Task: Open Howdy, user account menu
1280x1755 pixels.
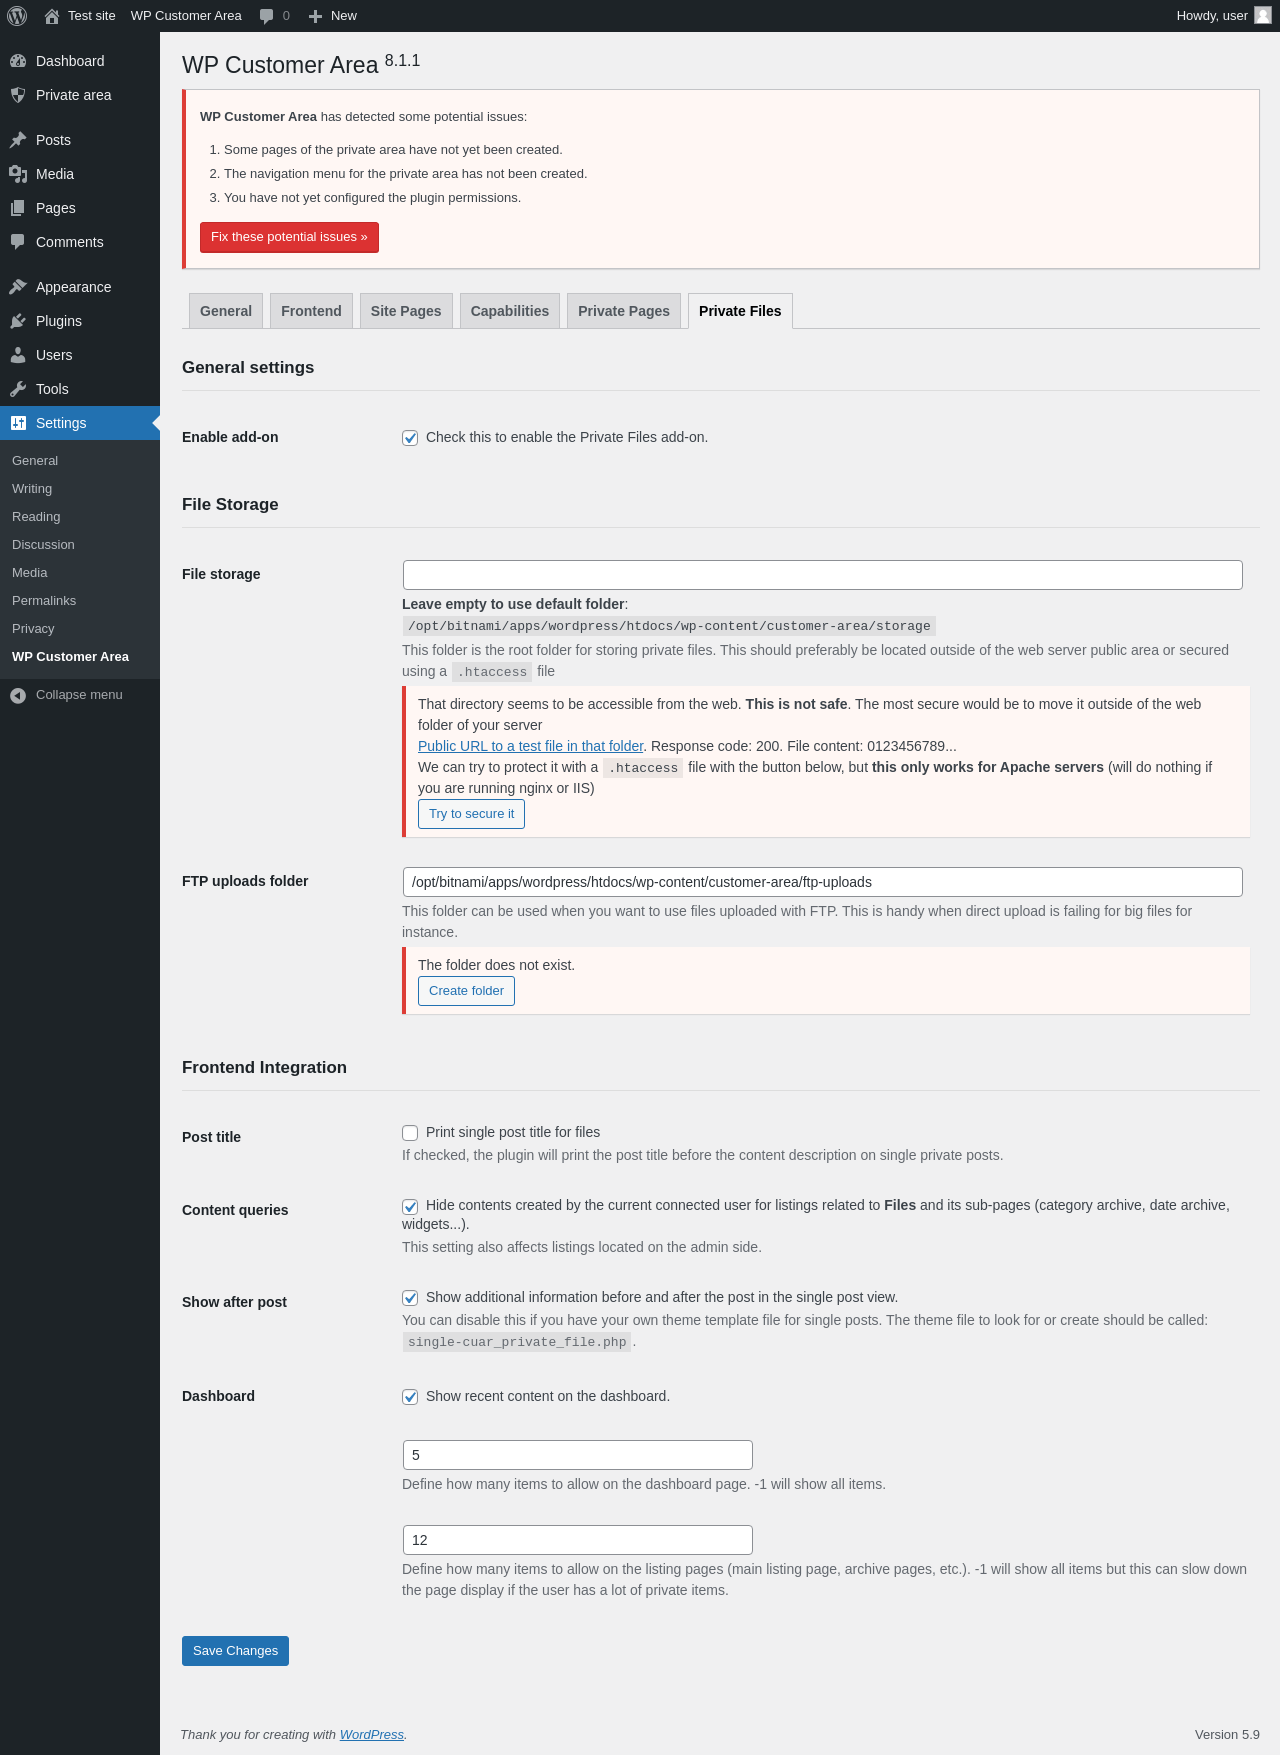Action: tap(1224, 16)
